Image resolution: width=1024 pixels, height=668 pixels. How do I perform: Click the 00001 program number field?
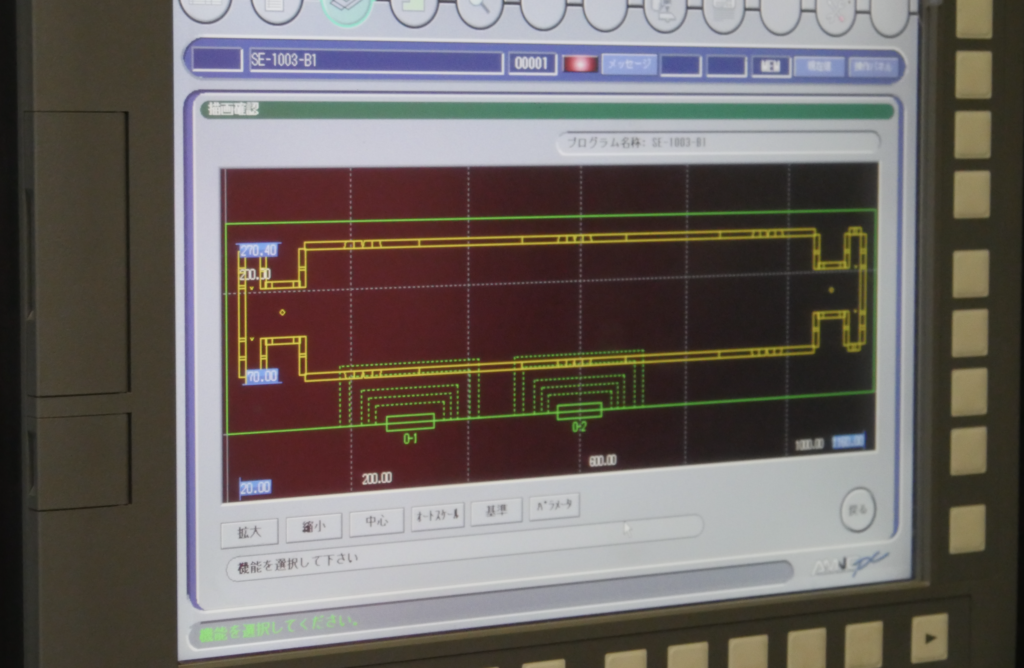(x=532, y=64)
